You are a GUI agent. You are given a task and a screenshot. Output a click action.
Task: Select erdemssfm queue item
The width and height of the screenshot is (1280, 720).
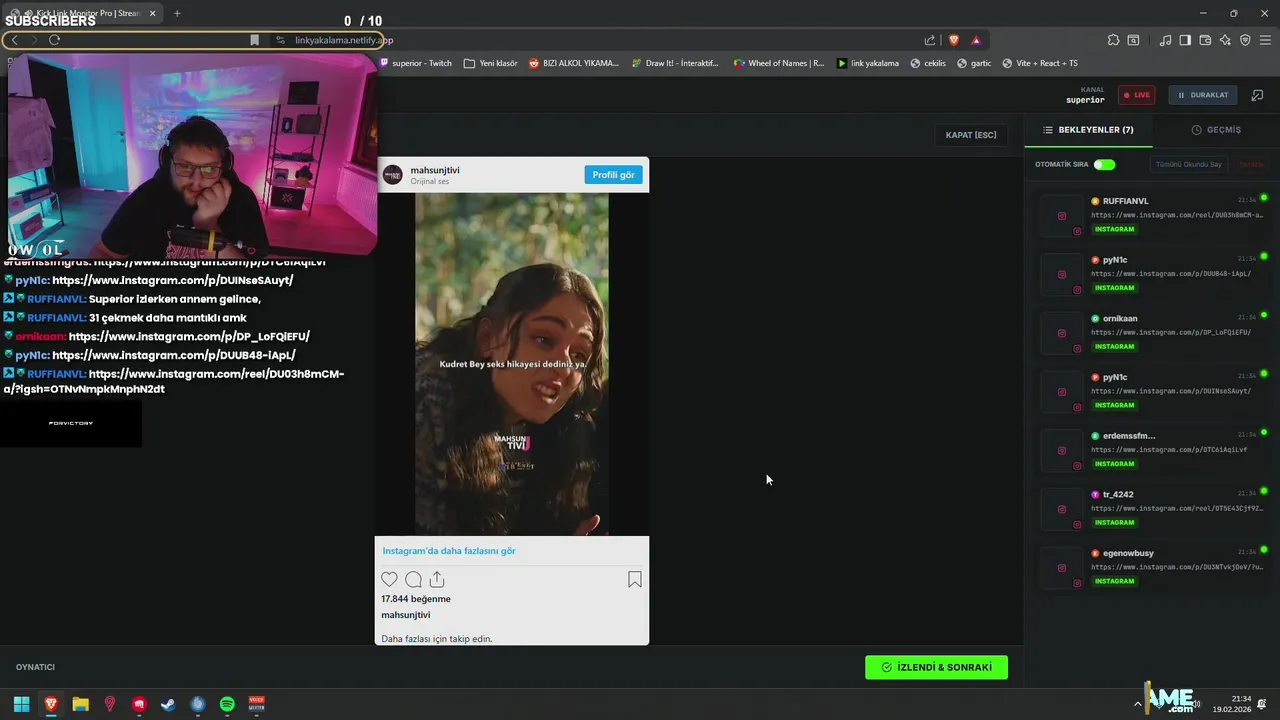point(1153,449)
